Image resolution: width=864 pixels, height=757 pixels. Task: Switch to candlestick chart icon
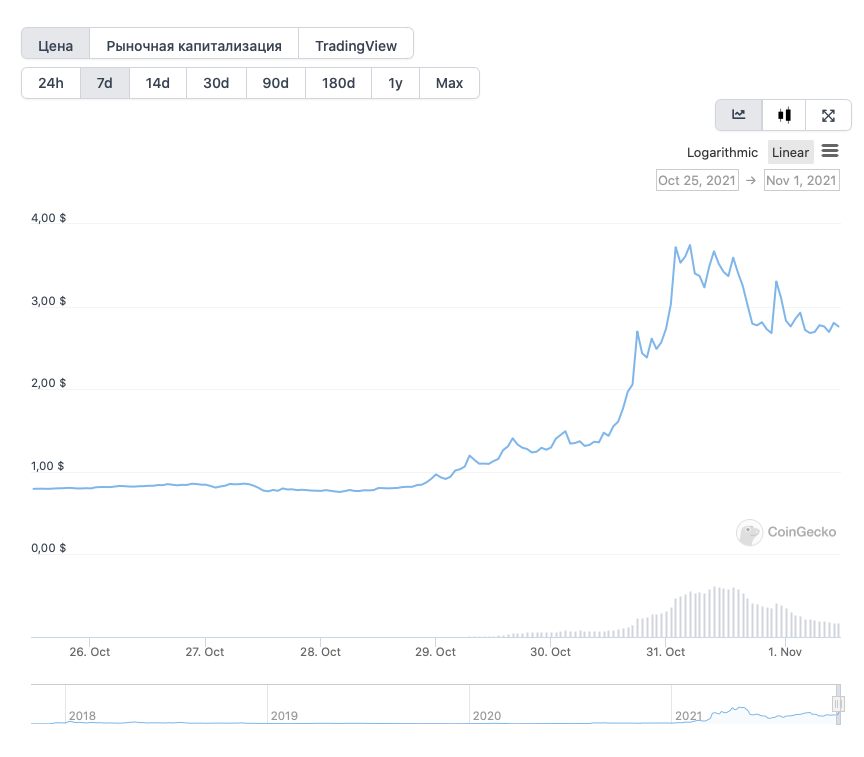(784, 115)
